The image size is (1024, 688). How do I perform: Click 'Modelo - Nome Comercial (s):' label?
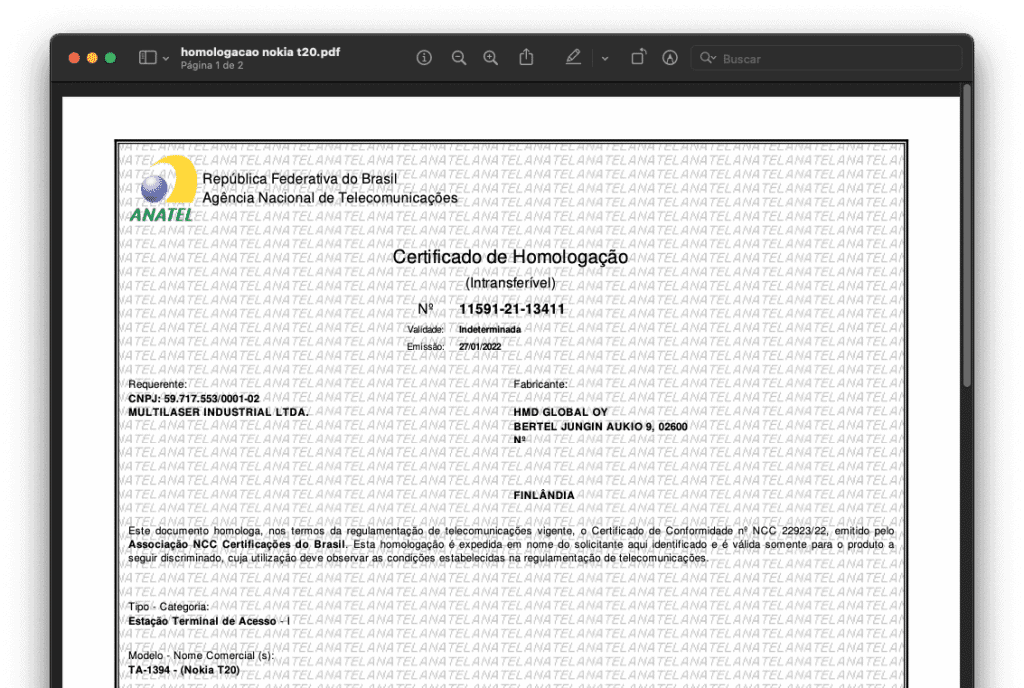click(201, 655)
